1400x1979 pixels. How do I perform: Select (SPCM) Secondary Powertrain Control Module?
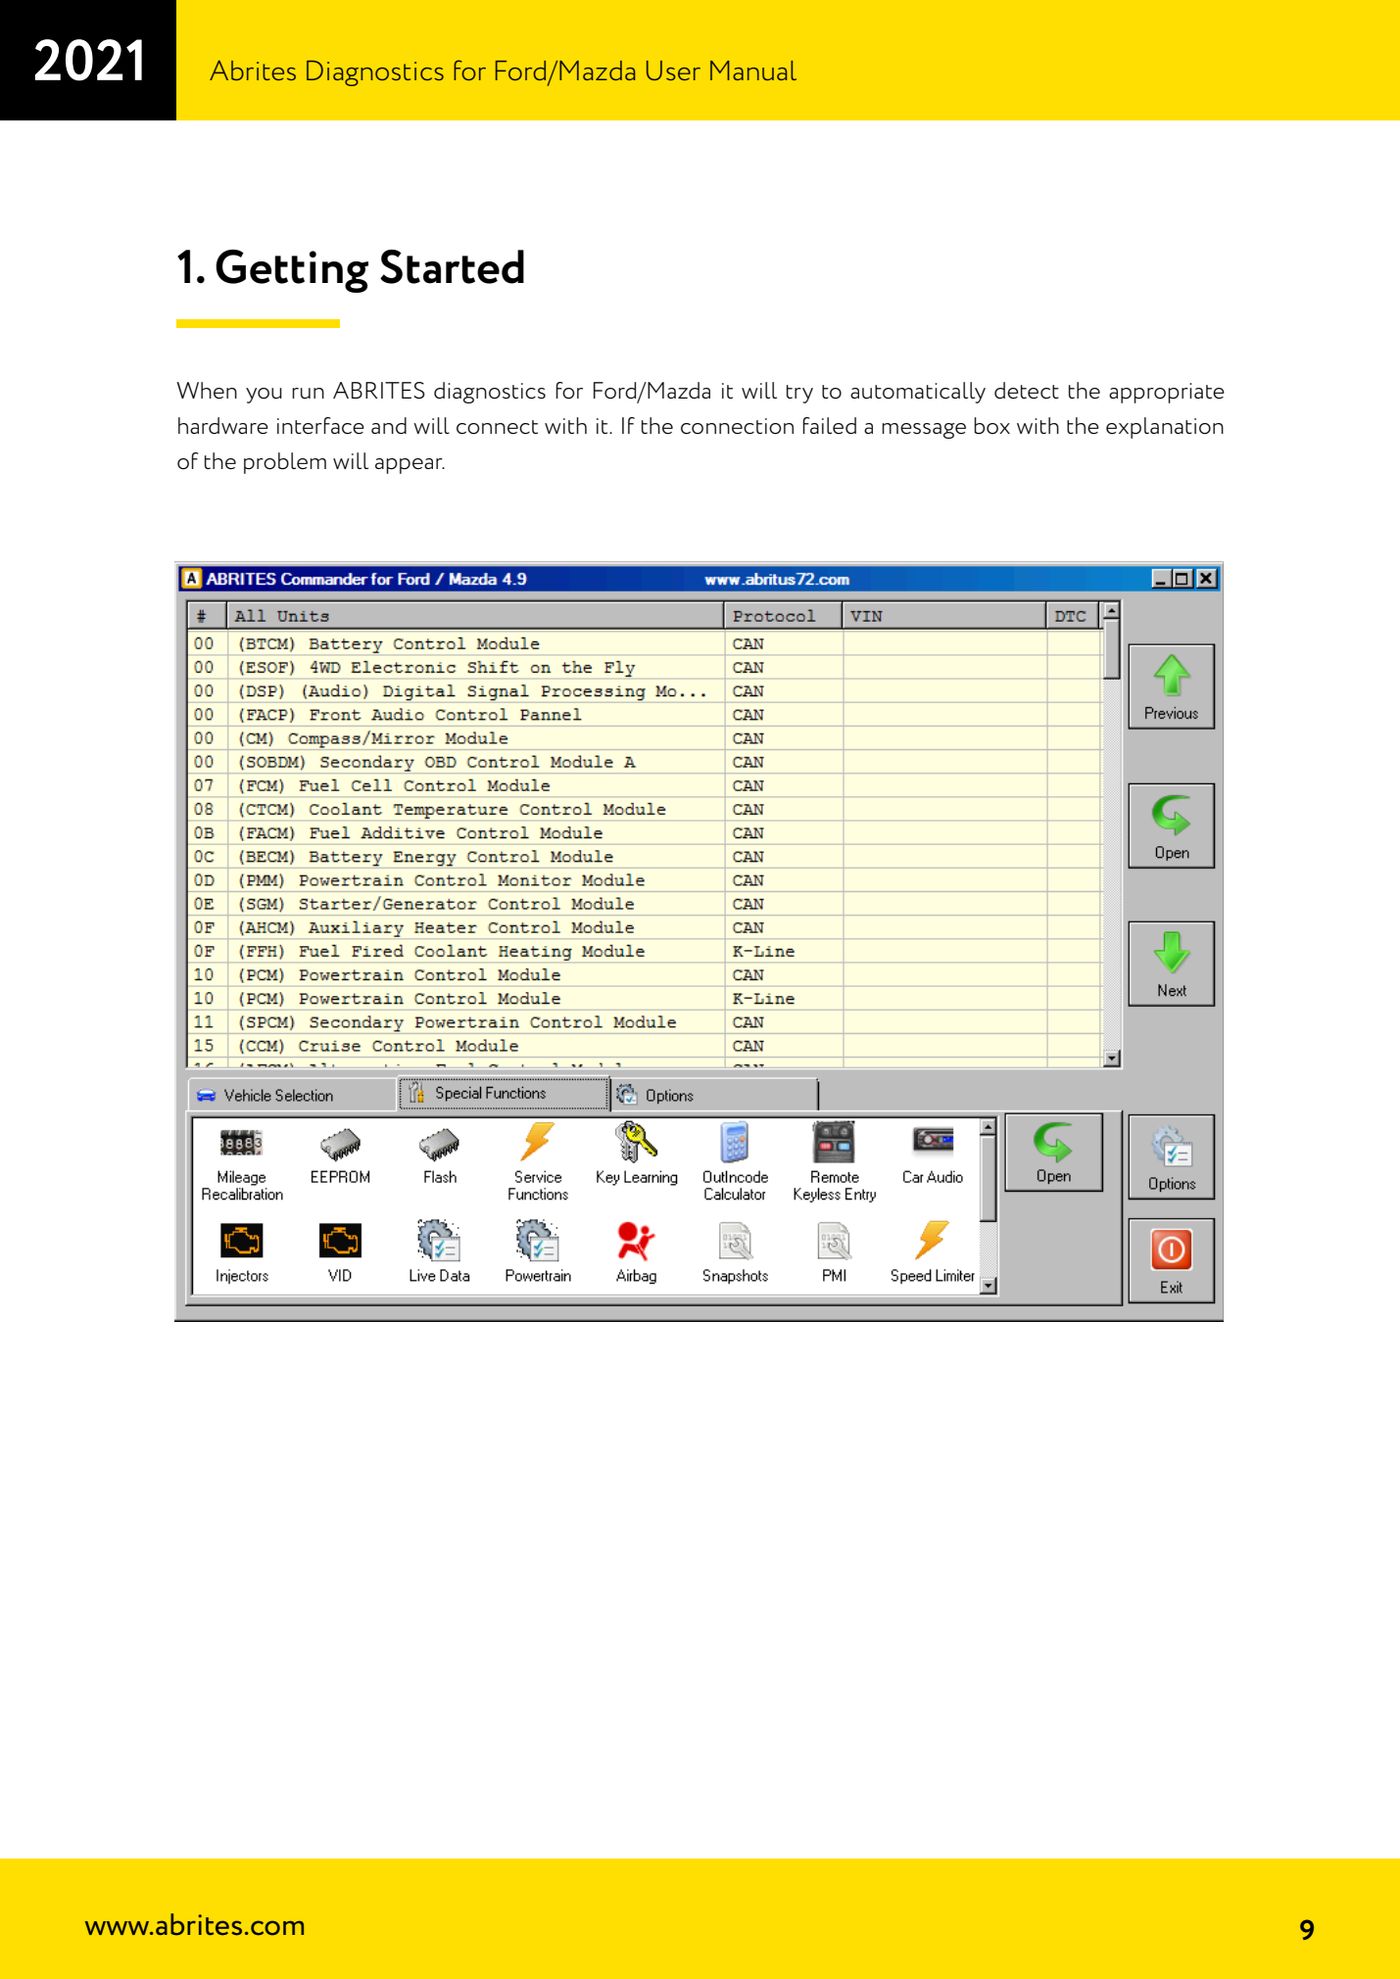point(645,1023)
